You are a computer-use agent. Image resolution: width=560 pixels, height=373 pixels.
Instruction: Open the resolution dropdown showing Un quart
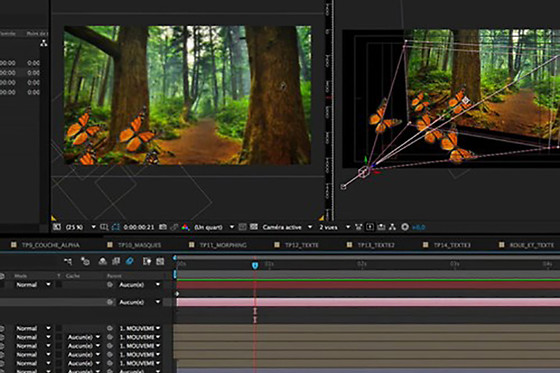(214, 227)
